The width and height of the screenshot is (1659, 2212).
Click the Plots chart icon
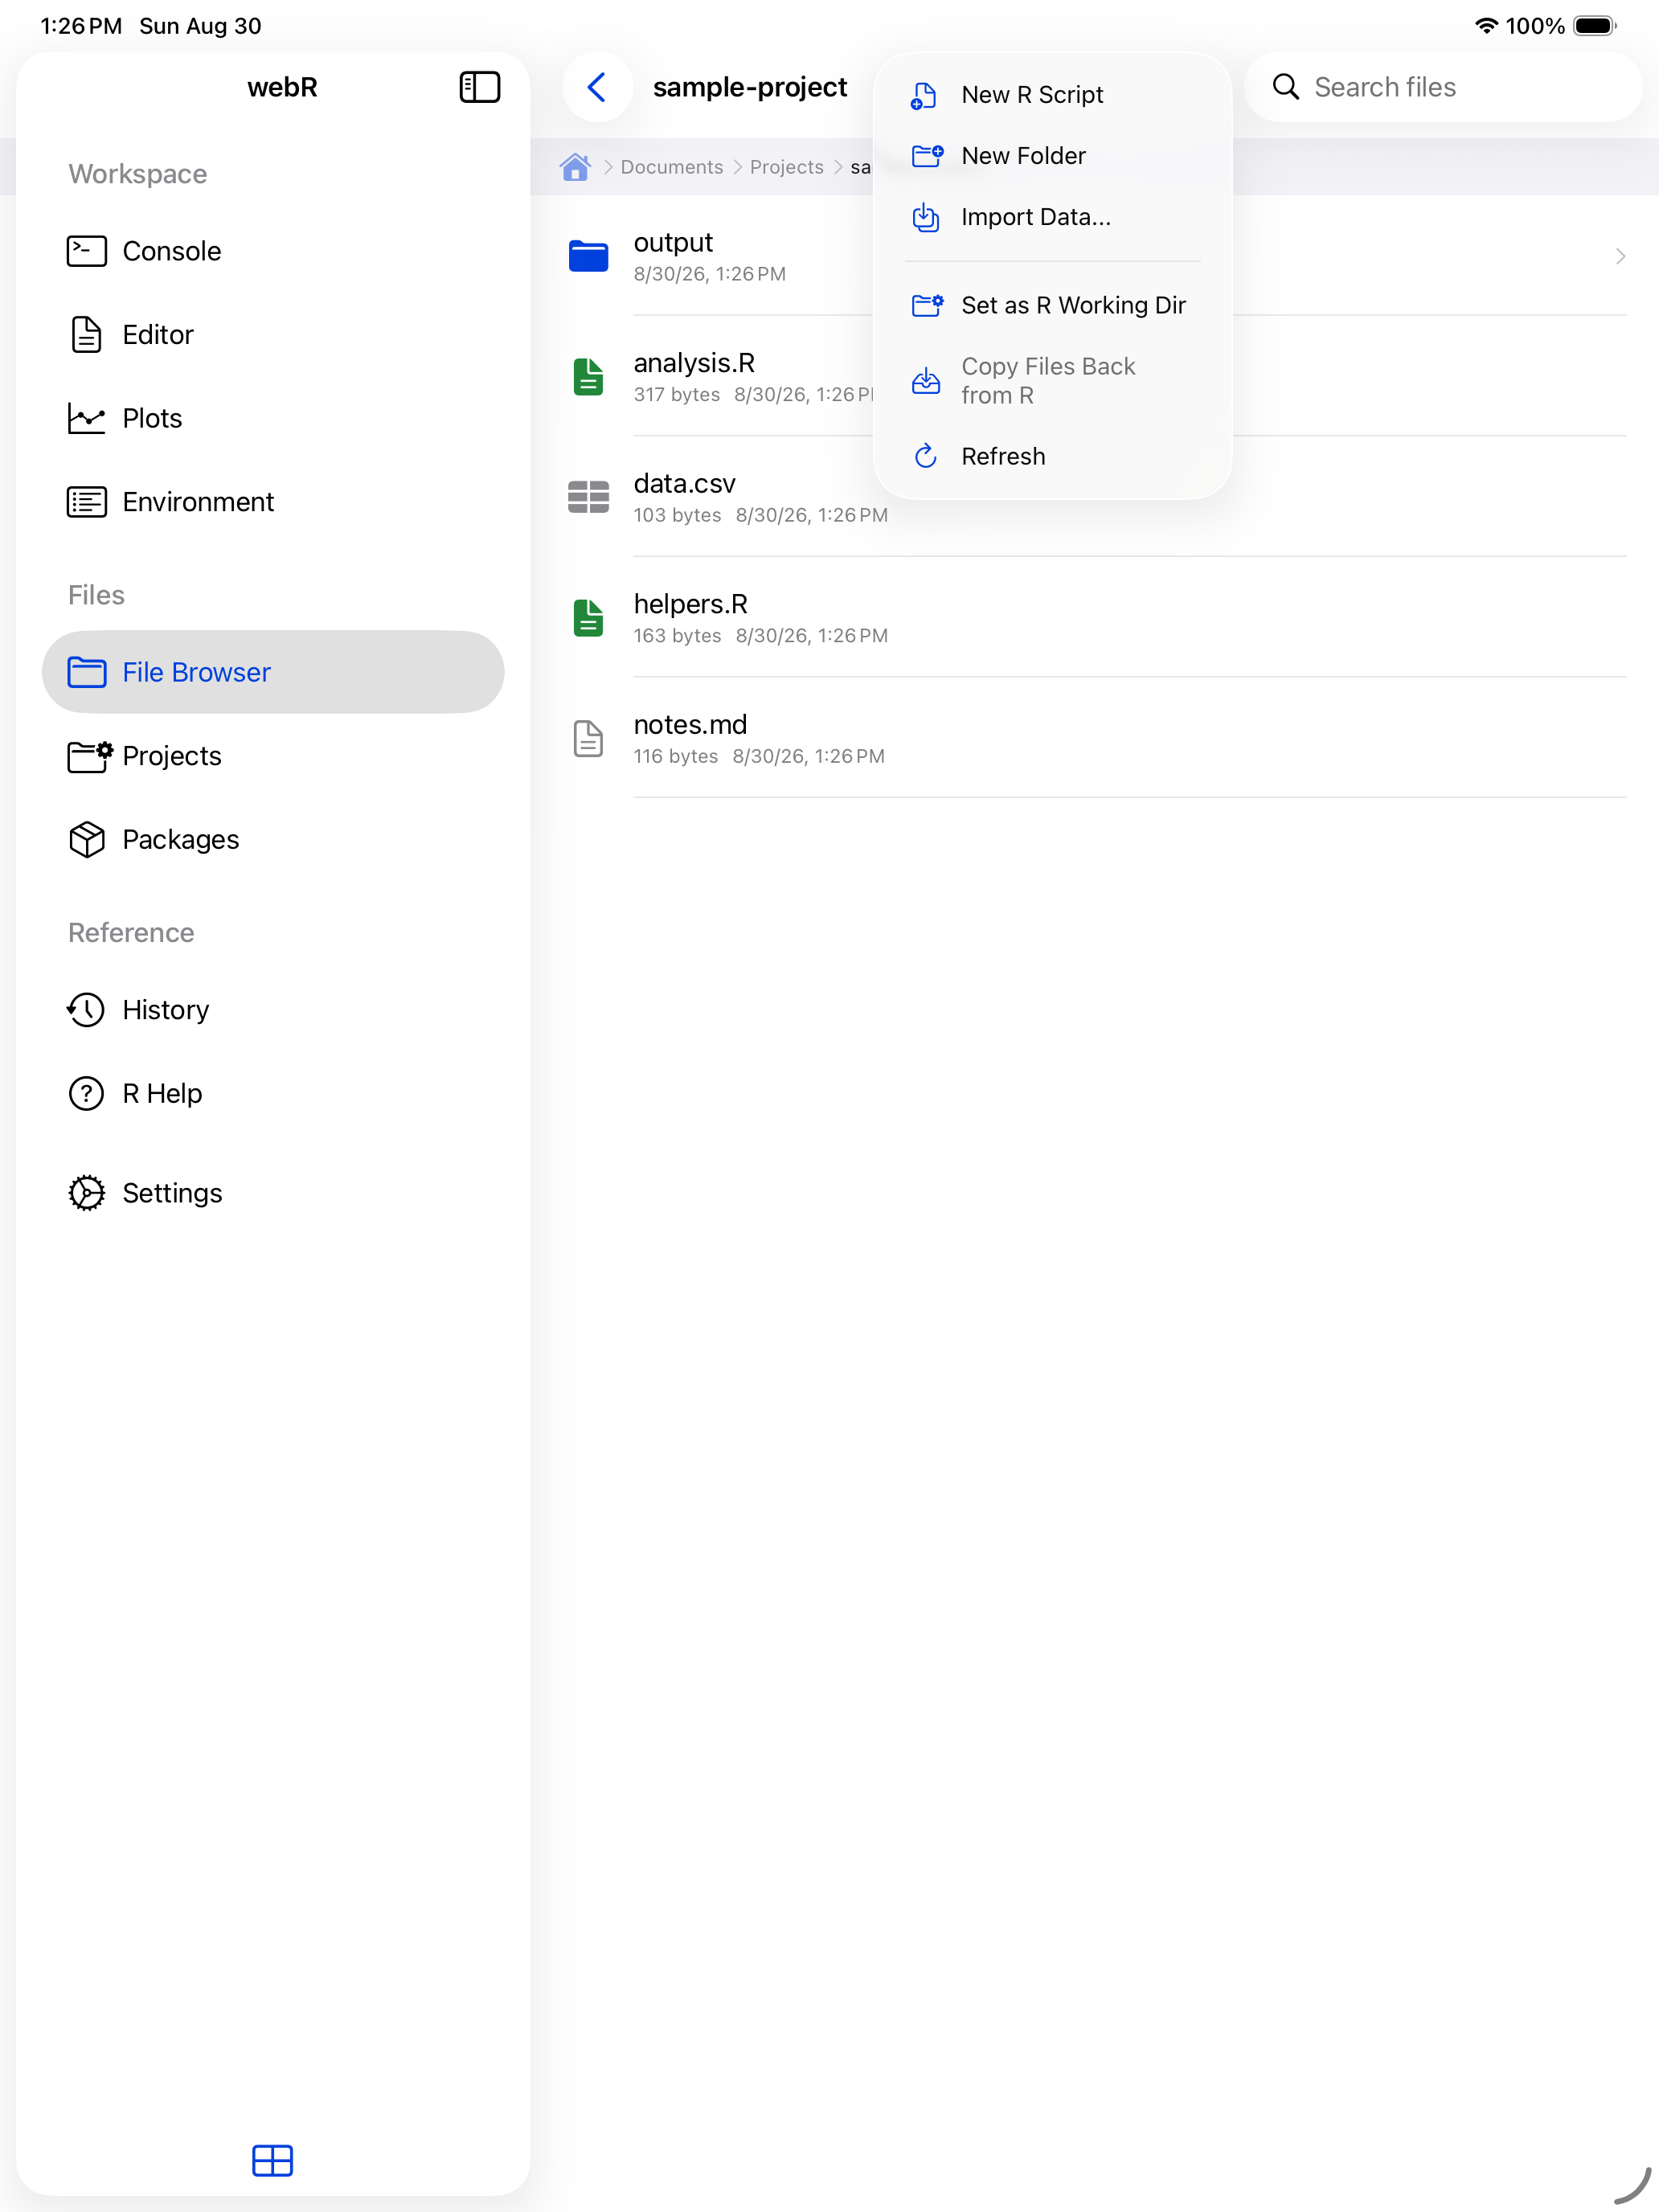[87, 418]
